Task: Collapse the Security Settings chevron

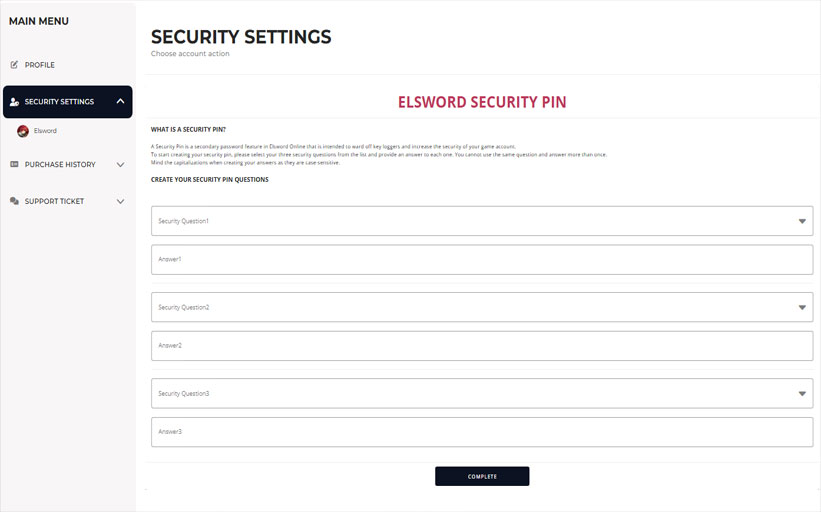Action: [120, 101]
